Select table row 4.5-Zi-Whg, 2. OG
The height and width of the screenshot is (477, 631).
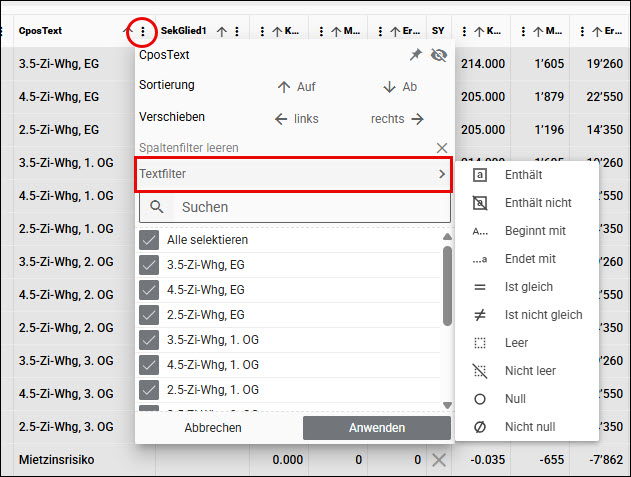66,295
